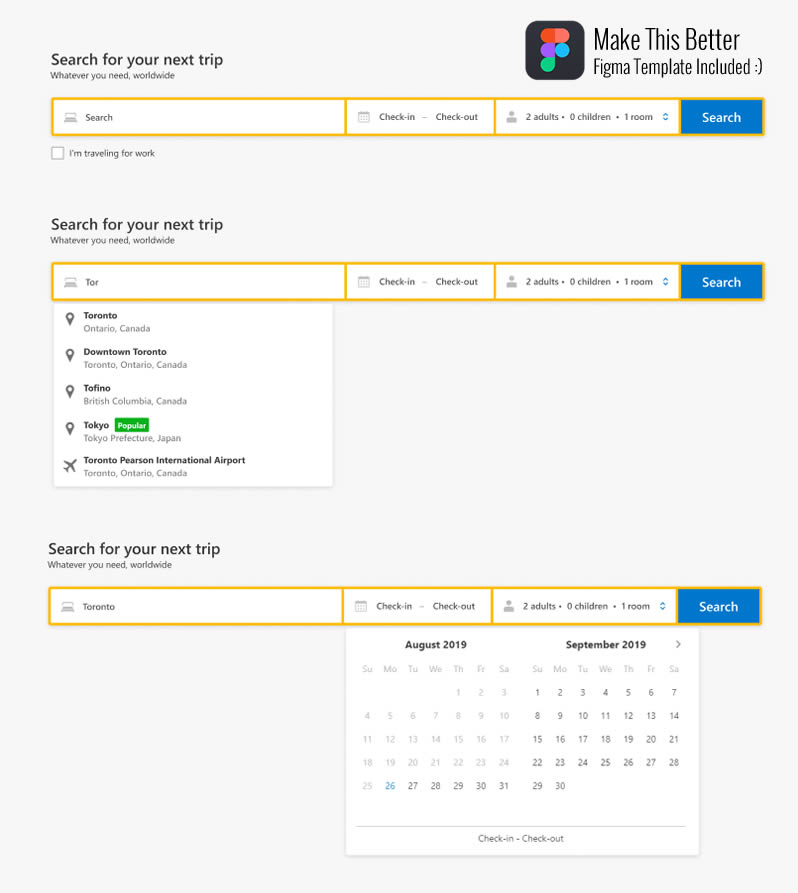Advance calendar to next month with the arrow
Screen dimensions: 798x893
coord(677,645)
